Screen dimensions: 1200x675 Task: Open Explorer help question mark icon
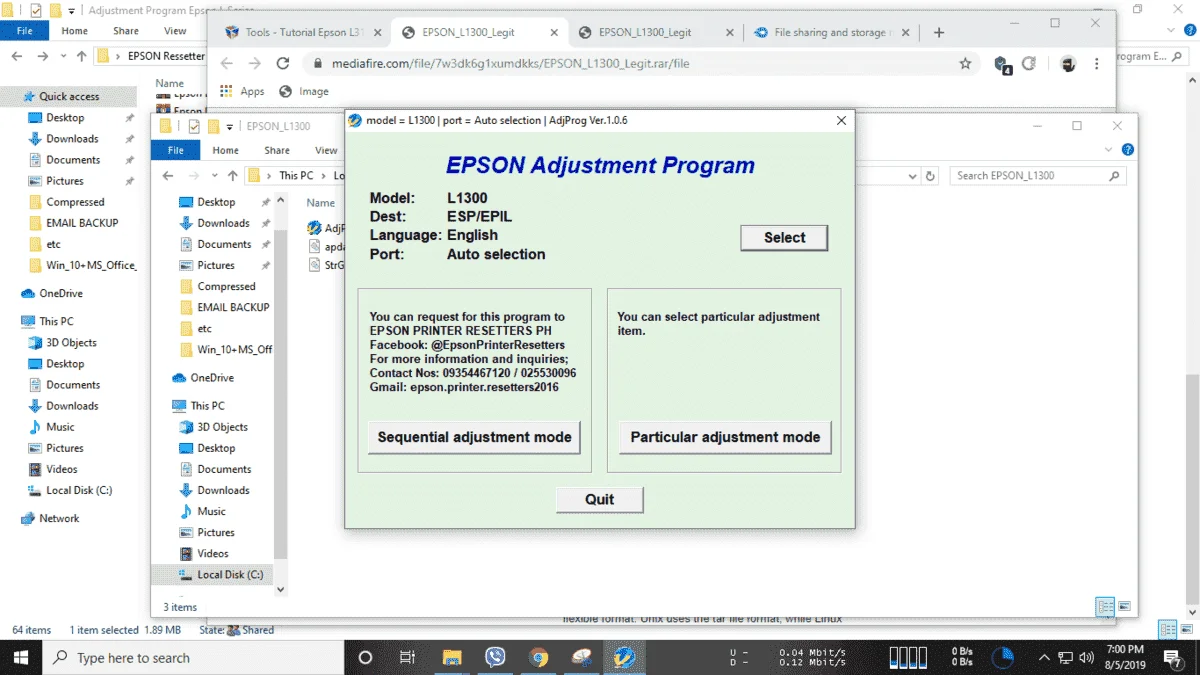point(1128,150)
